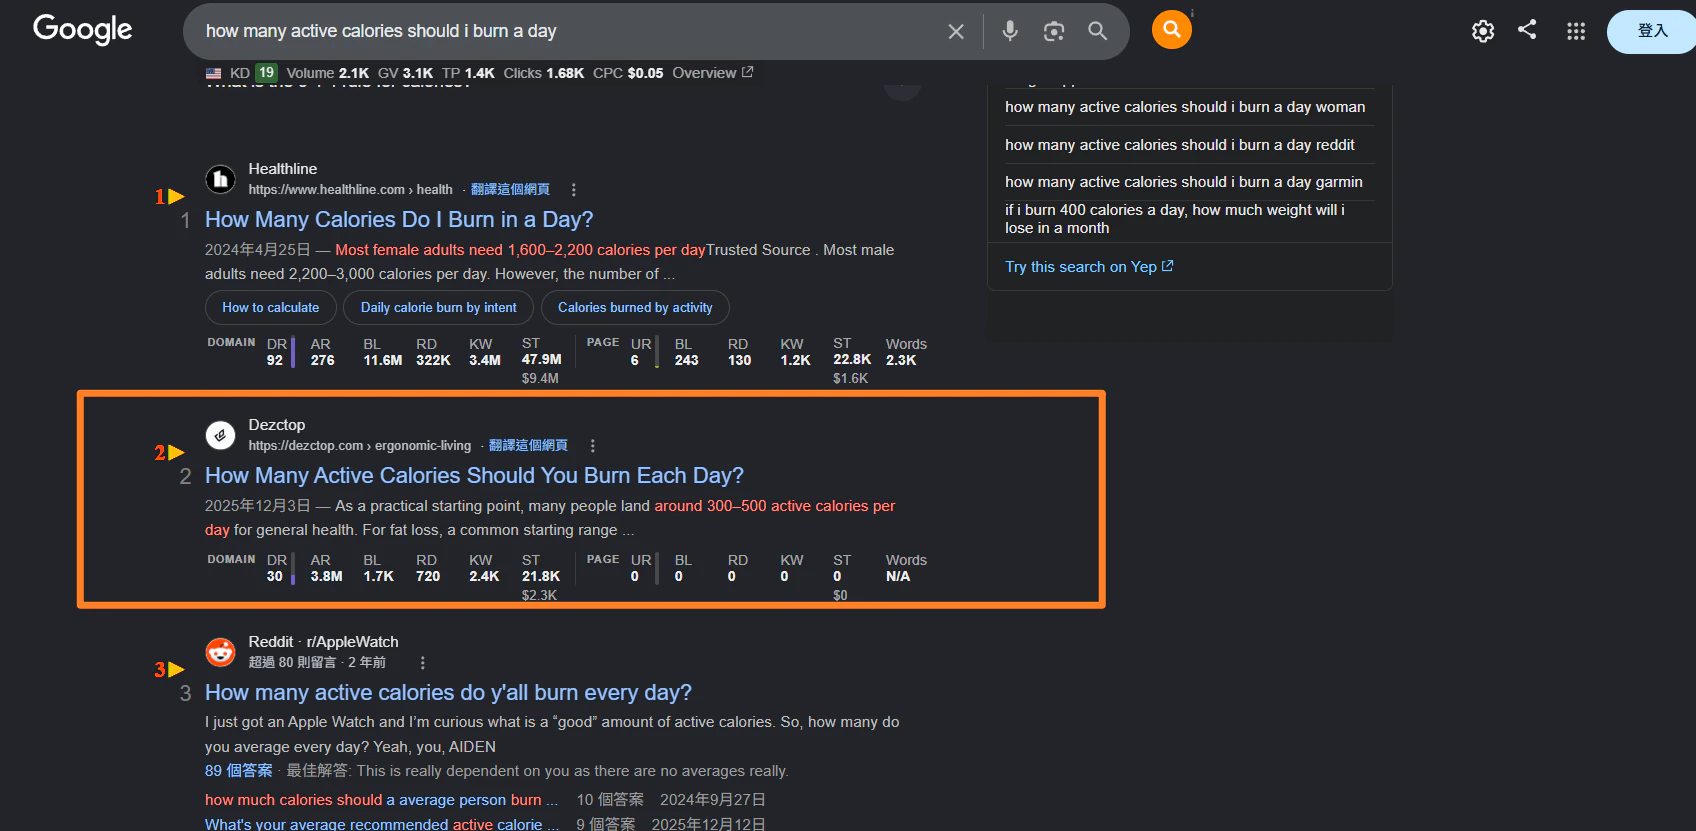Open 'How many active calories do y'all burn every day?'
Viewport: 1696px width, 831px height.
point(448,692)
